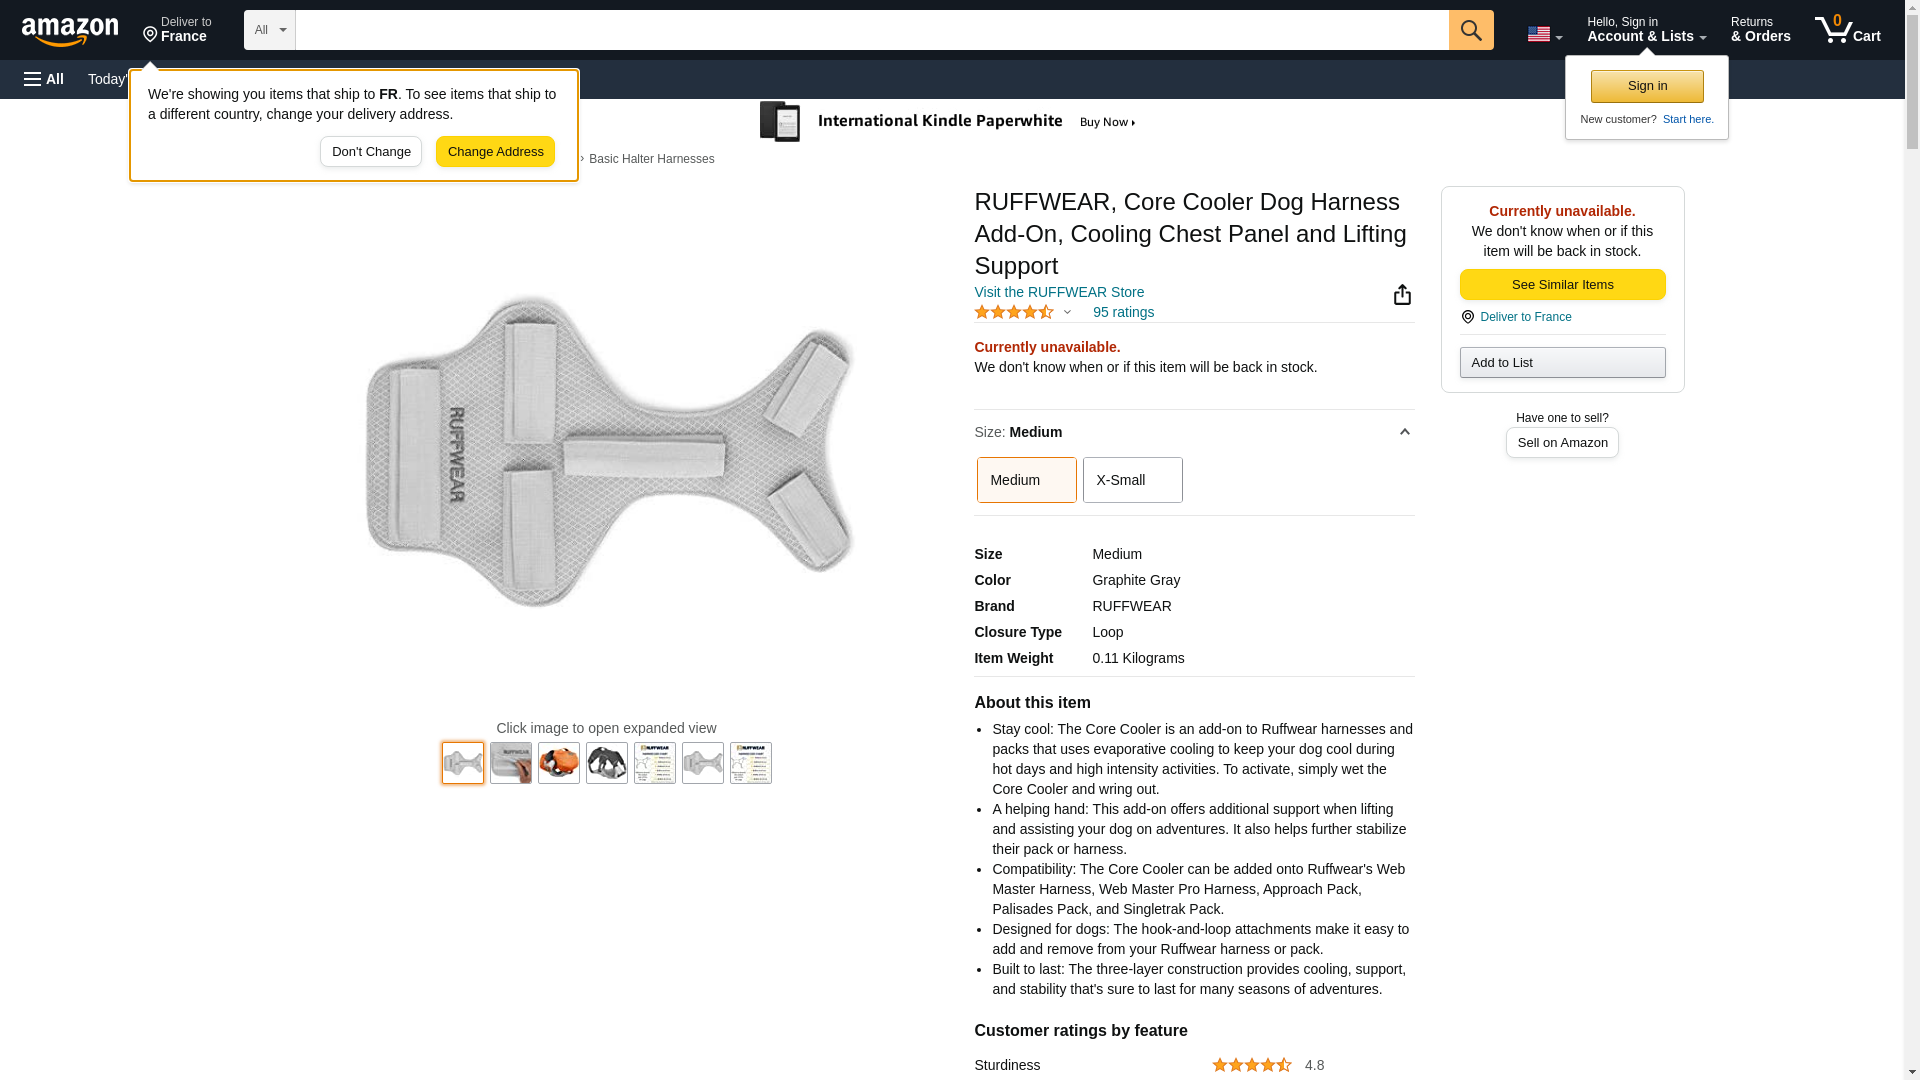The height and width of the screenshot is (1080, 1920).
Task: Click the star rating icon
Action: click(x=1014, y=313)
